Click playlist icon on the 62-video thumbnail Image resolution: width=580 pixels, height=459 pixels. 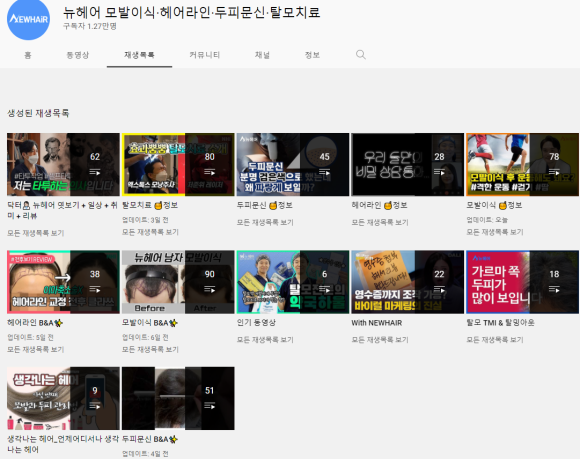[x=95, y=172]
